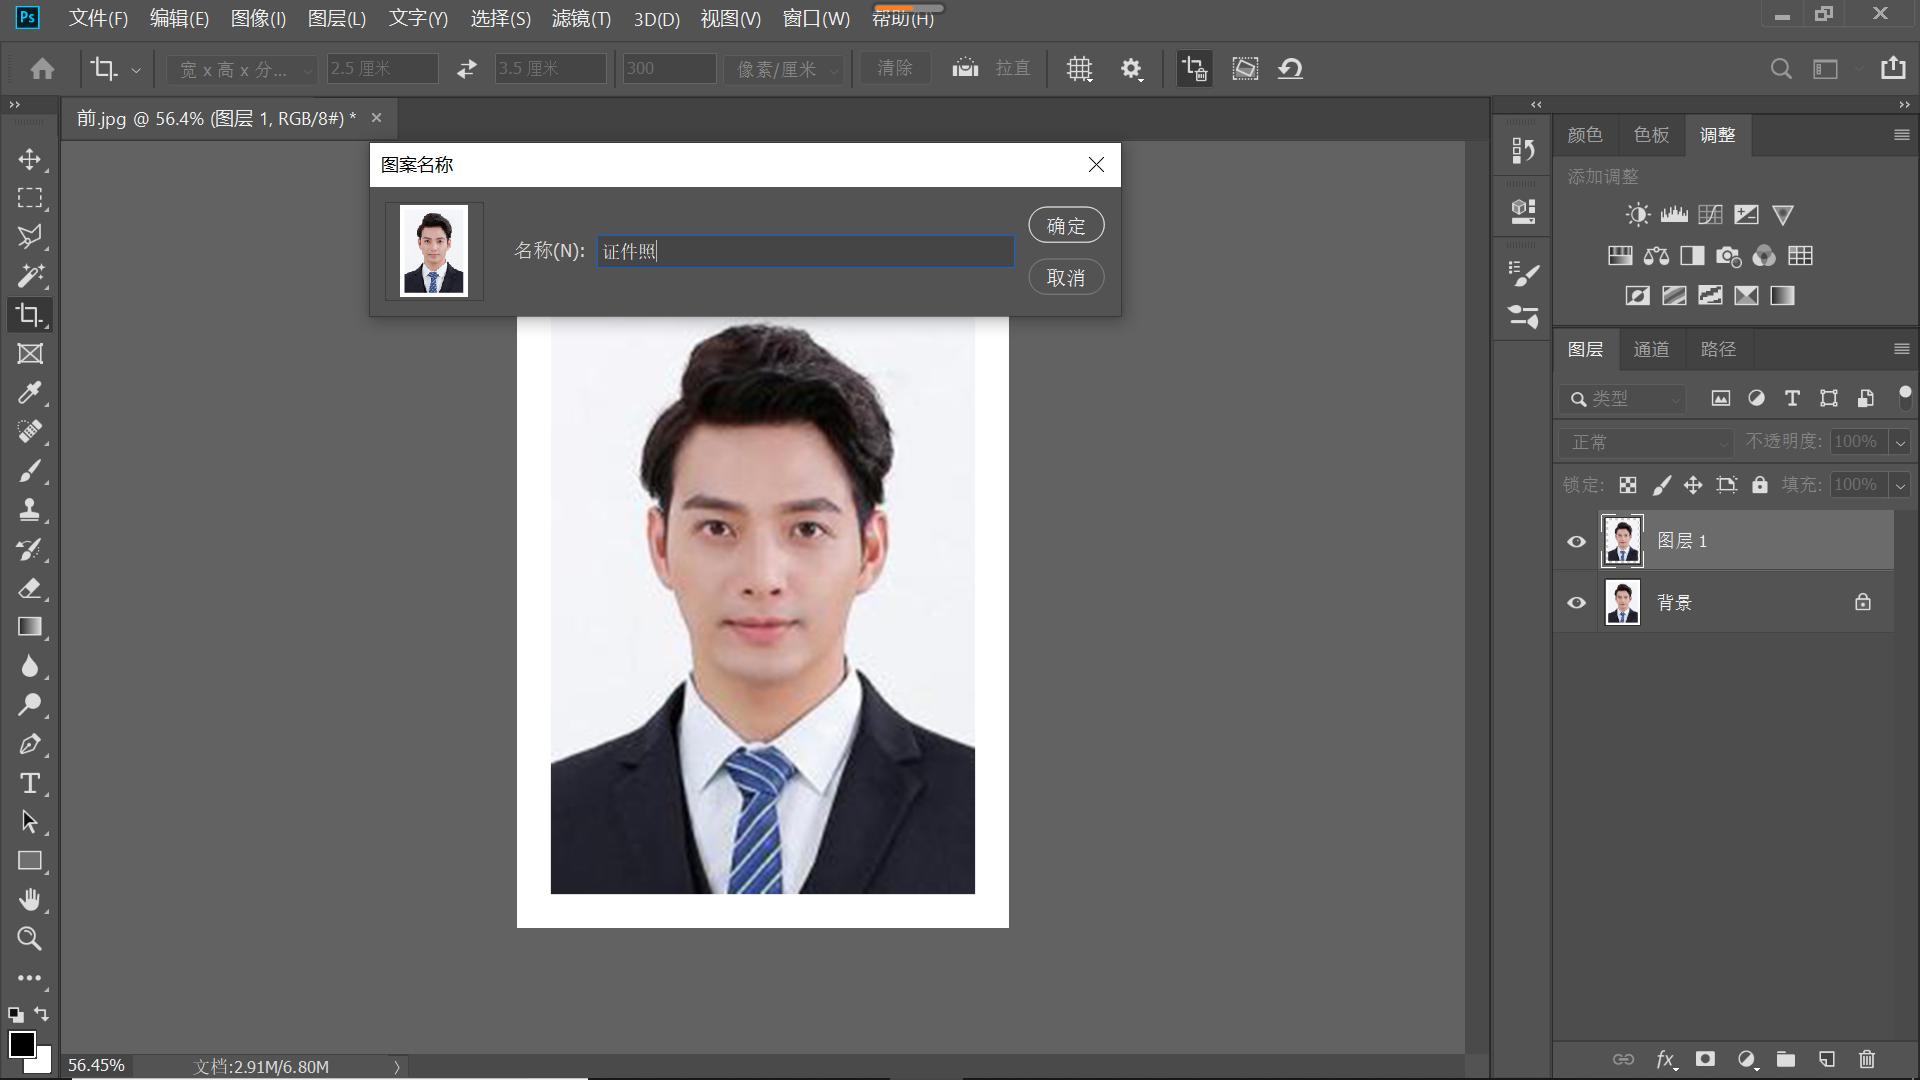Image resolution: width=1920 pixels, height=1080 pixels.
Task: Open the opacity 100% dropdown arrow
Action: click(1900, 442)
